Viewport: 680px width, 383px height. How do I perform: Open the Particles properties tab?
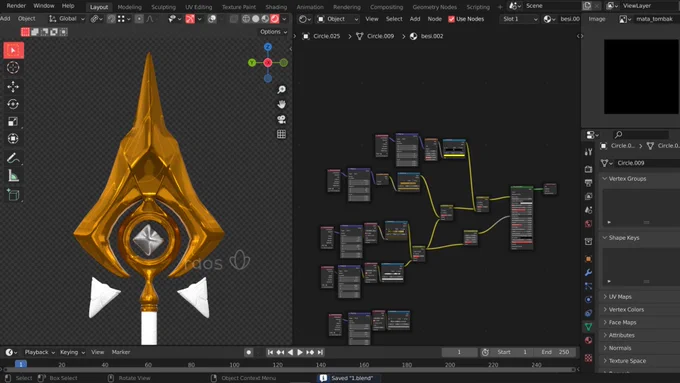pyautogui.click(x=588, y=286)
